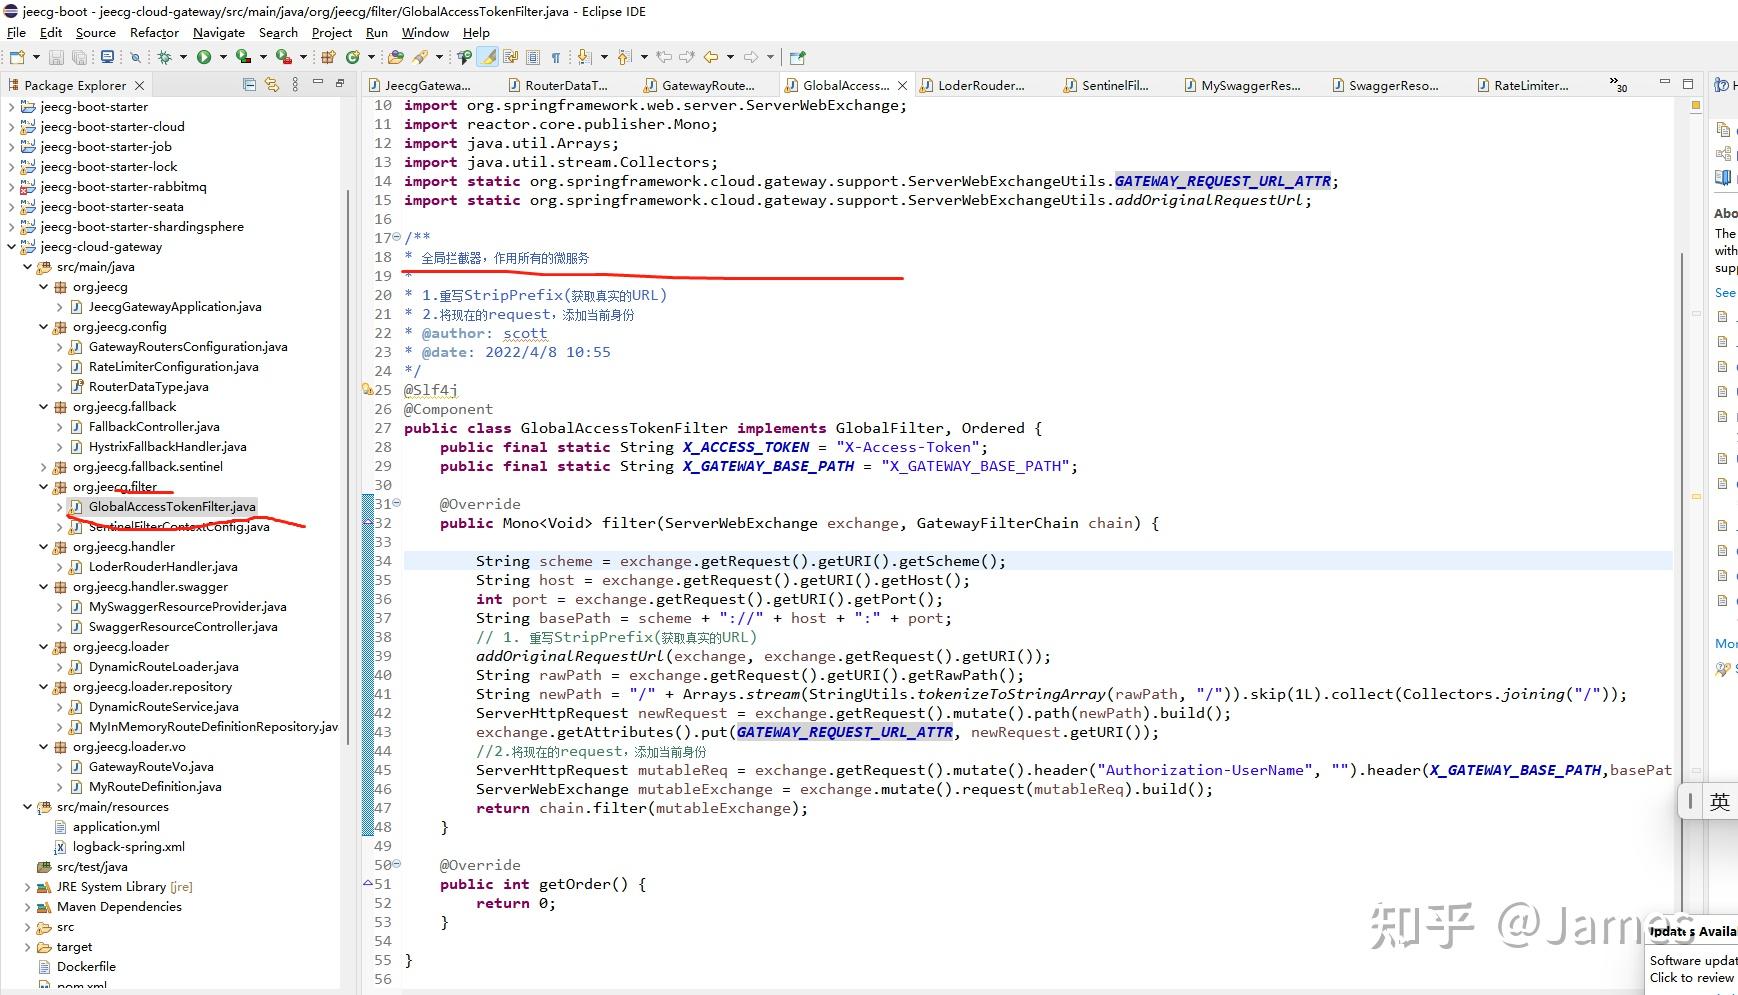Open the Window menu
Viewport: 1738px width, 995px height.
click(425, 32)
